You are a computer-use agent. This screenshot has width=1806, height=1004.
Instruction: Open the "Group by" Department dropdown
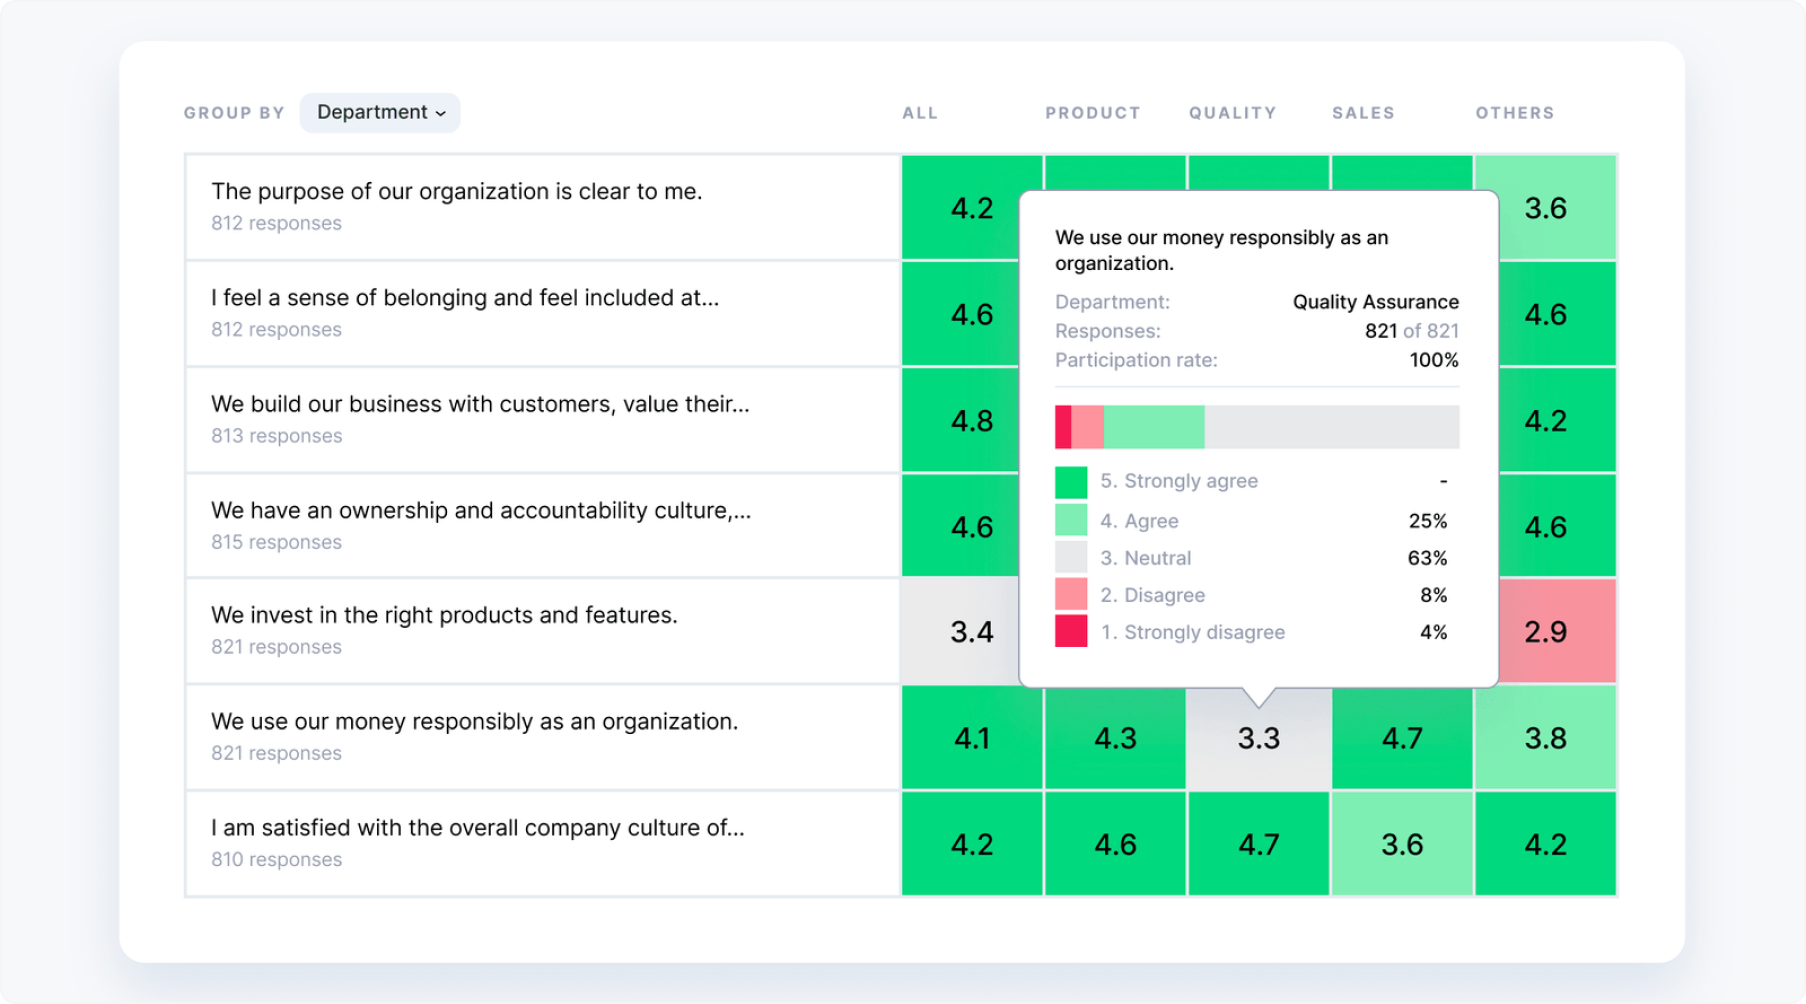[x=379, y=112]
